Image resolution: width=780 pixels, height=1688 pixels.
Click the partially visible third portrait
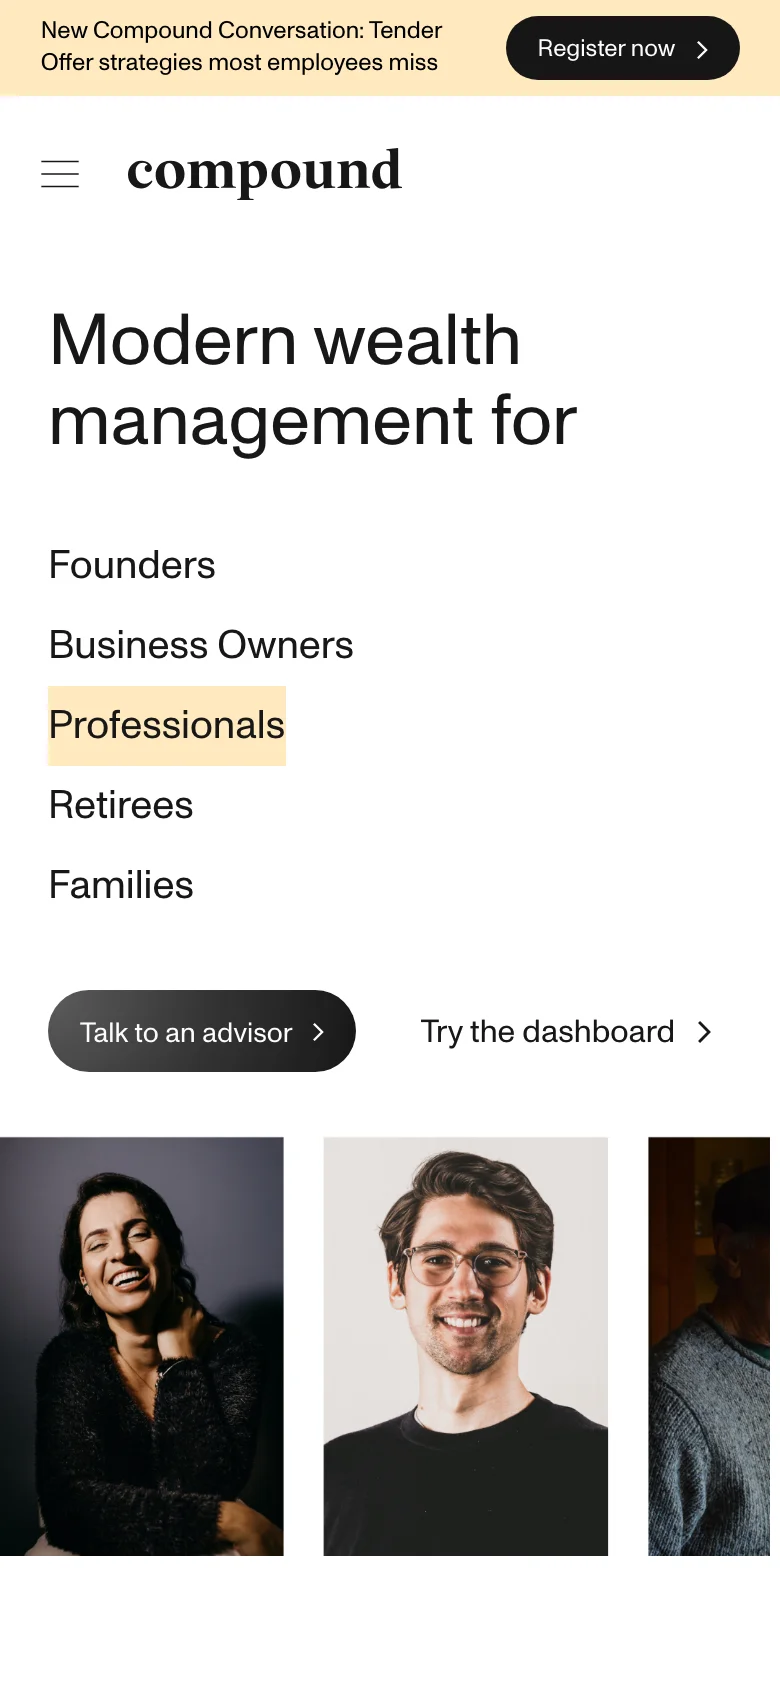[709, 1346]
